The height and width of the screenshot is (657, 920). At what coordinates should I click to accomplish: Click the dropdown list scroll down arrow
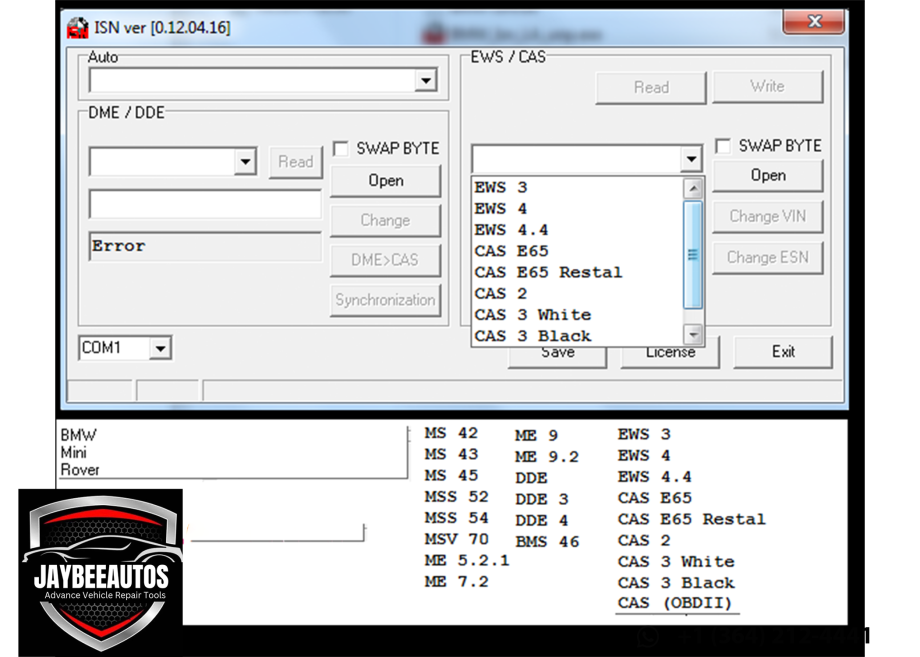(693, 335)
